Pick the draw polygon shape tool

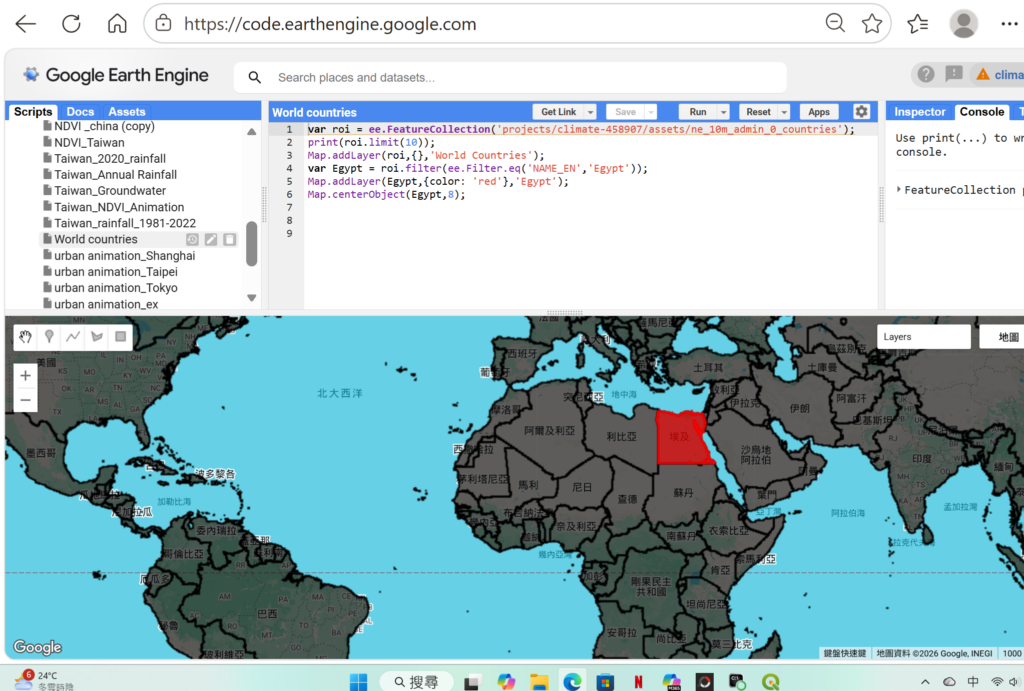coord(97,337)
